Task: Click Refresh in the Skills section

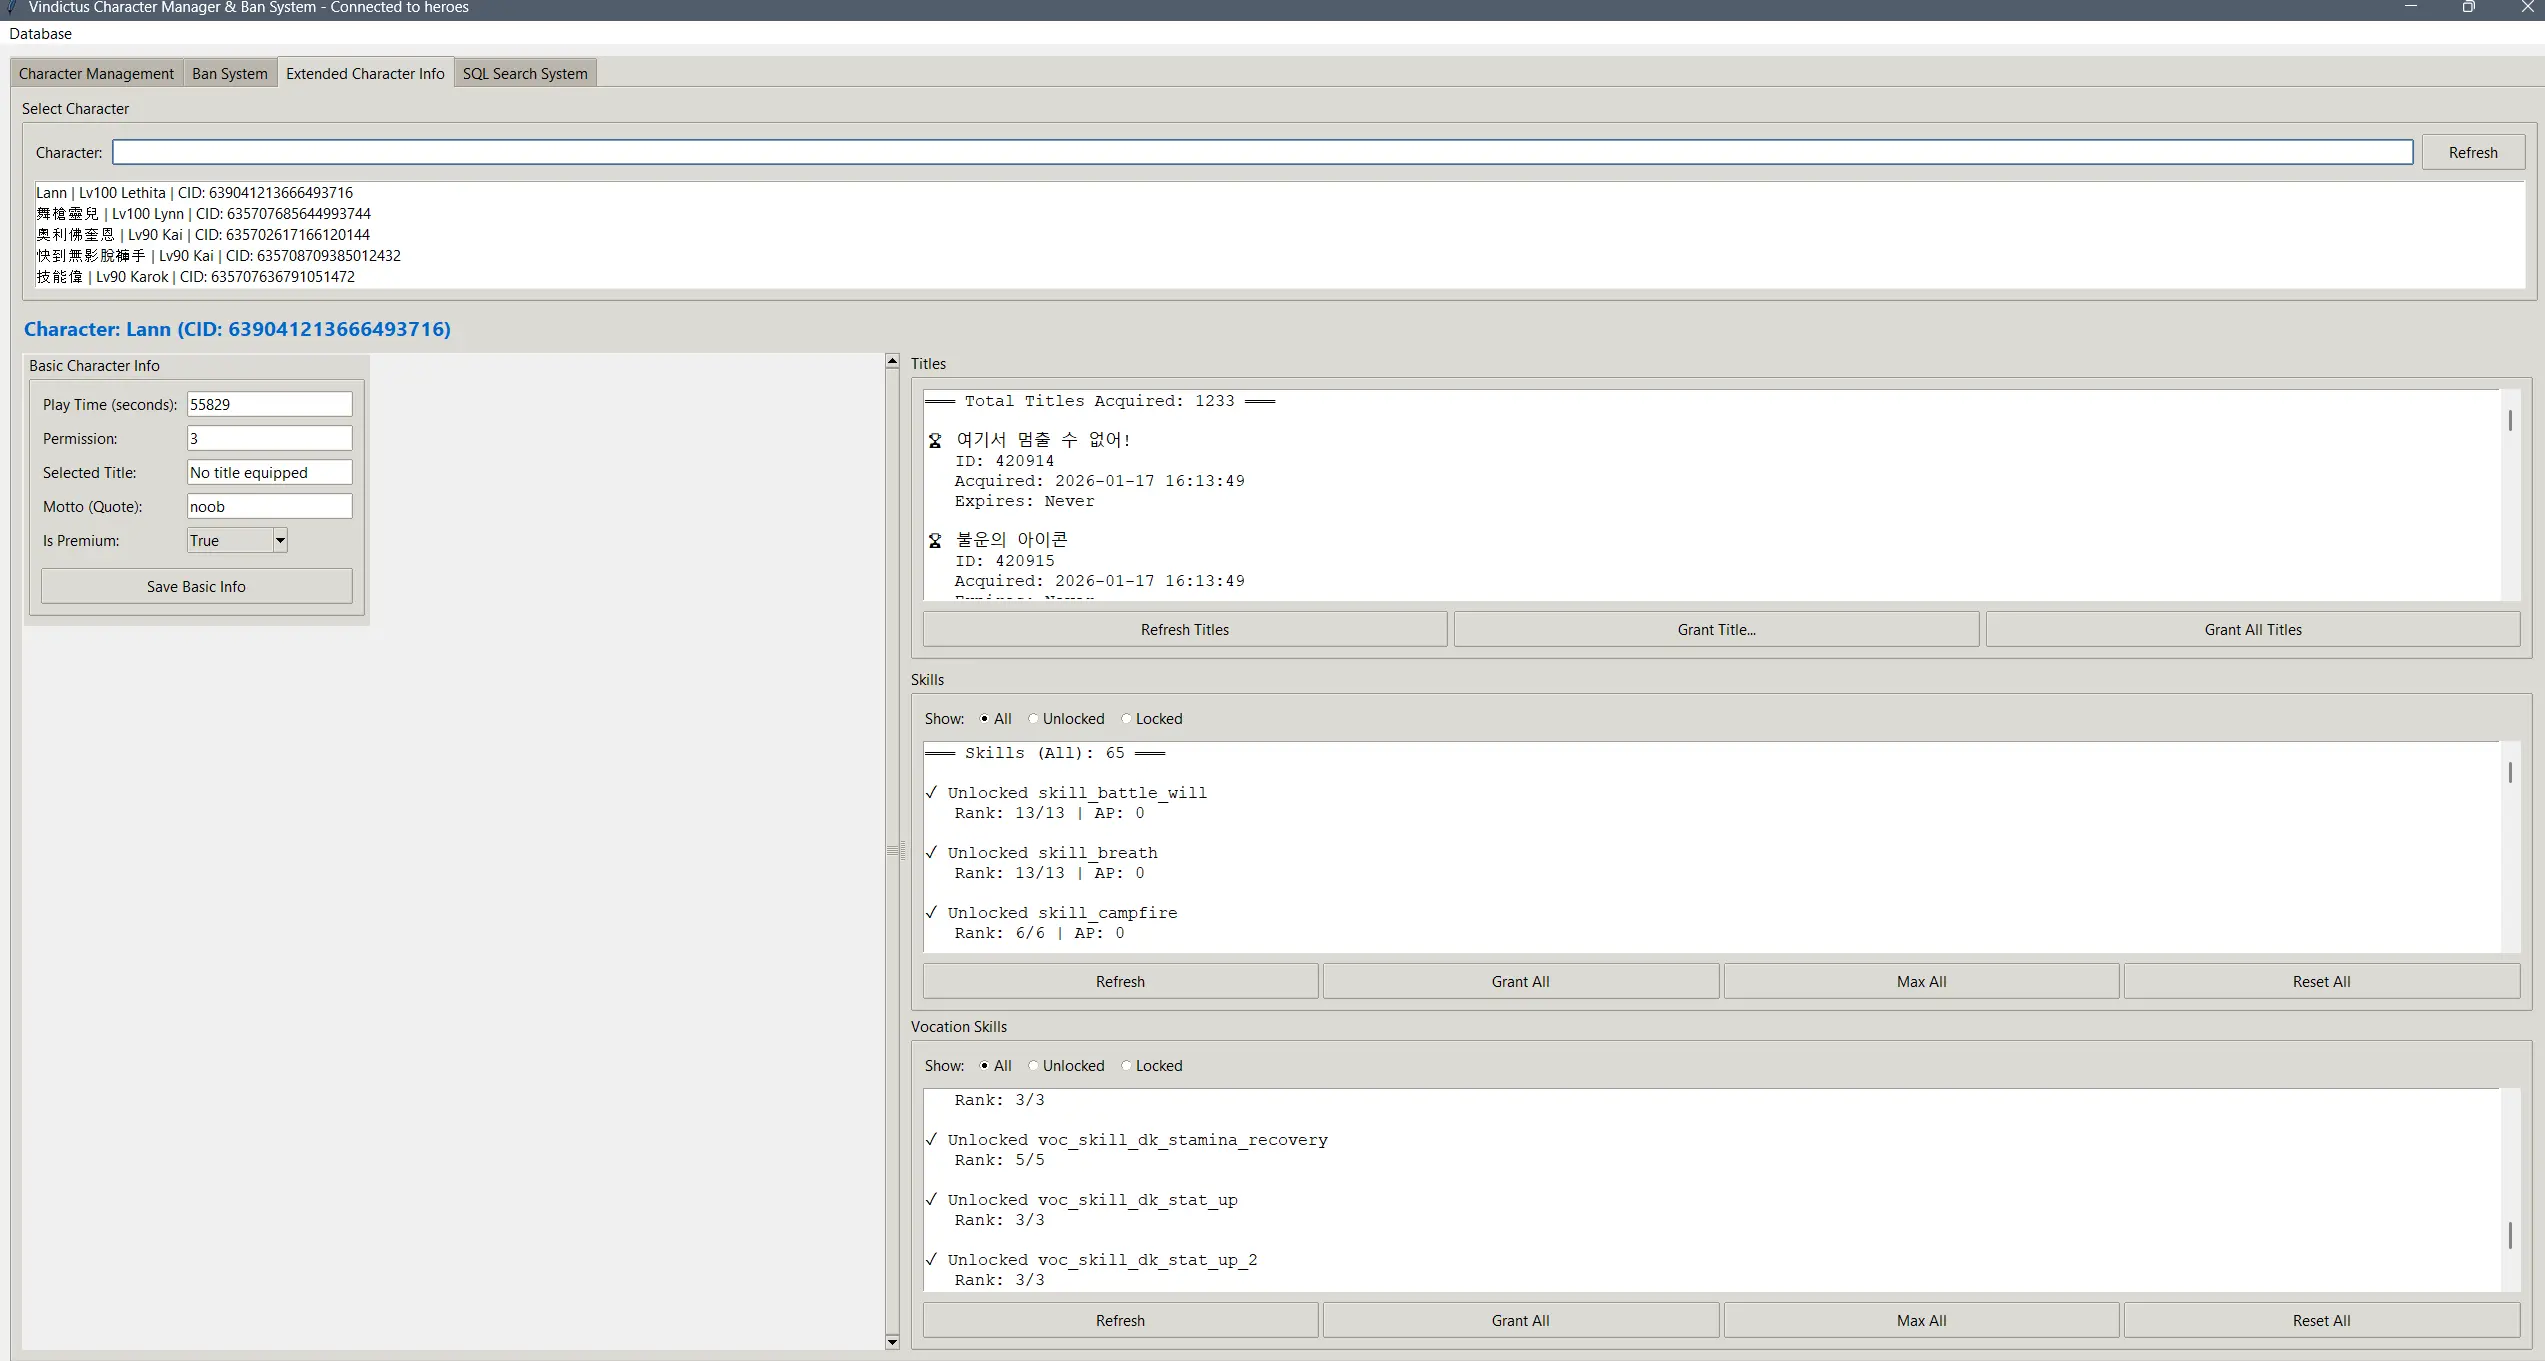Action: click(1120, 982)
